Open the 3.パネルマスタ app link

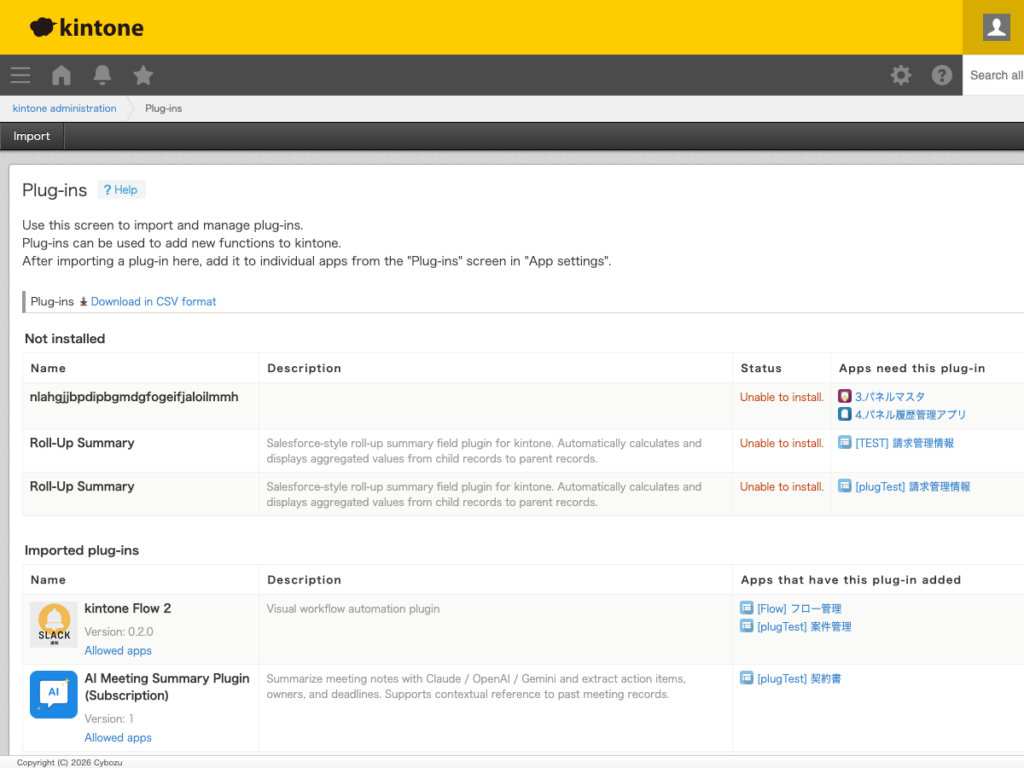pyautogui.click(x=889, y=397)
